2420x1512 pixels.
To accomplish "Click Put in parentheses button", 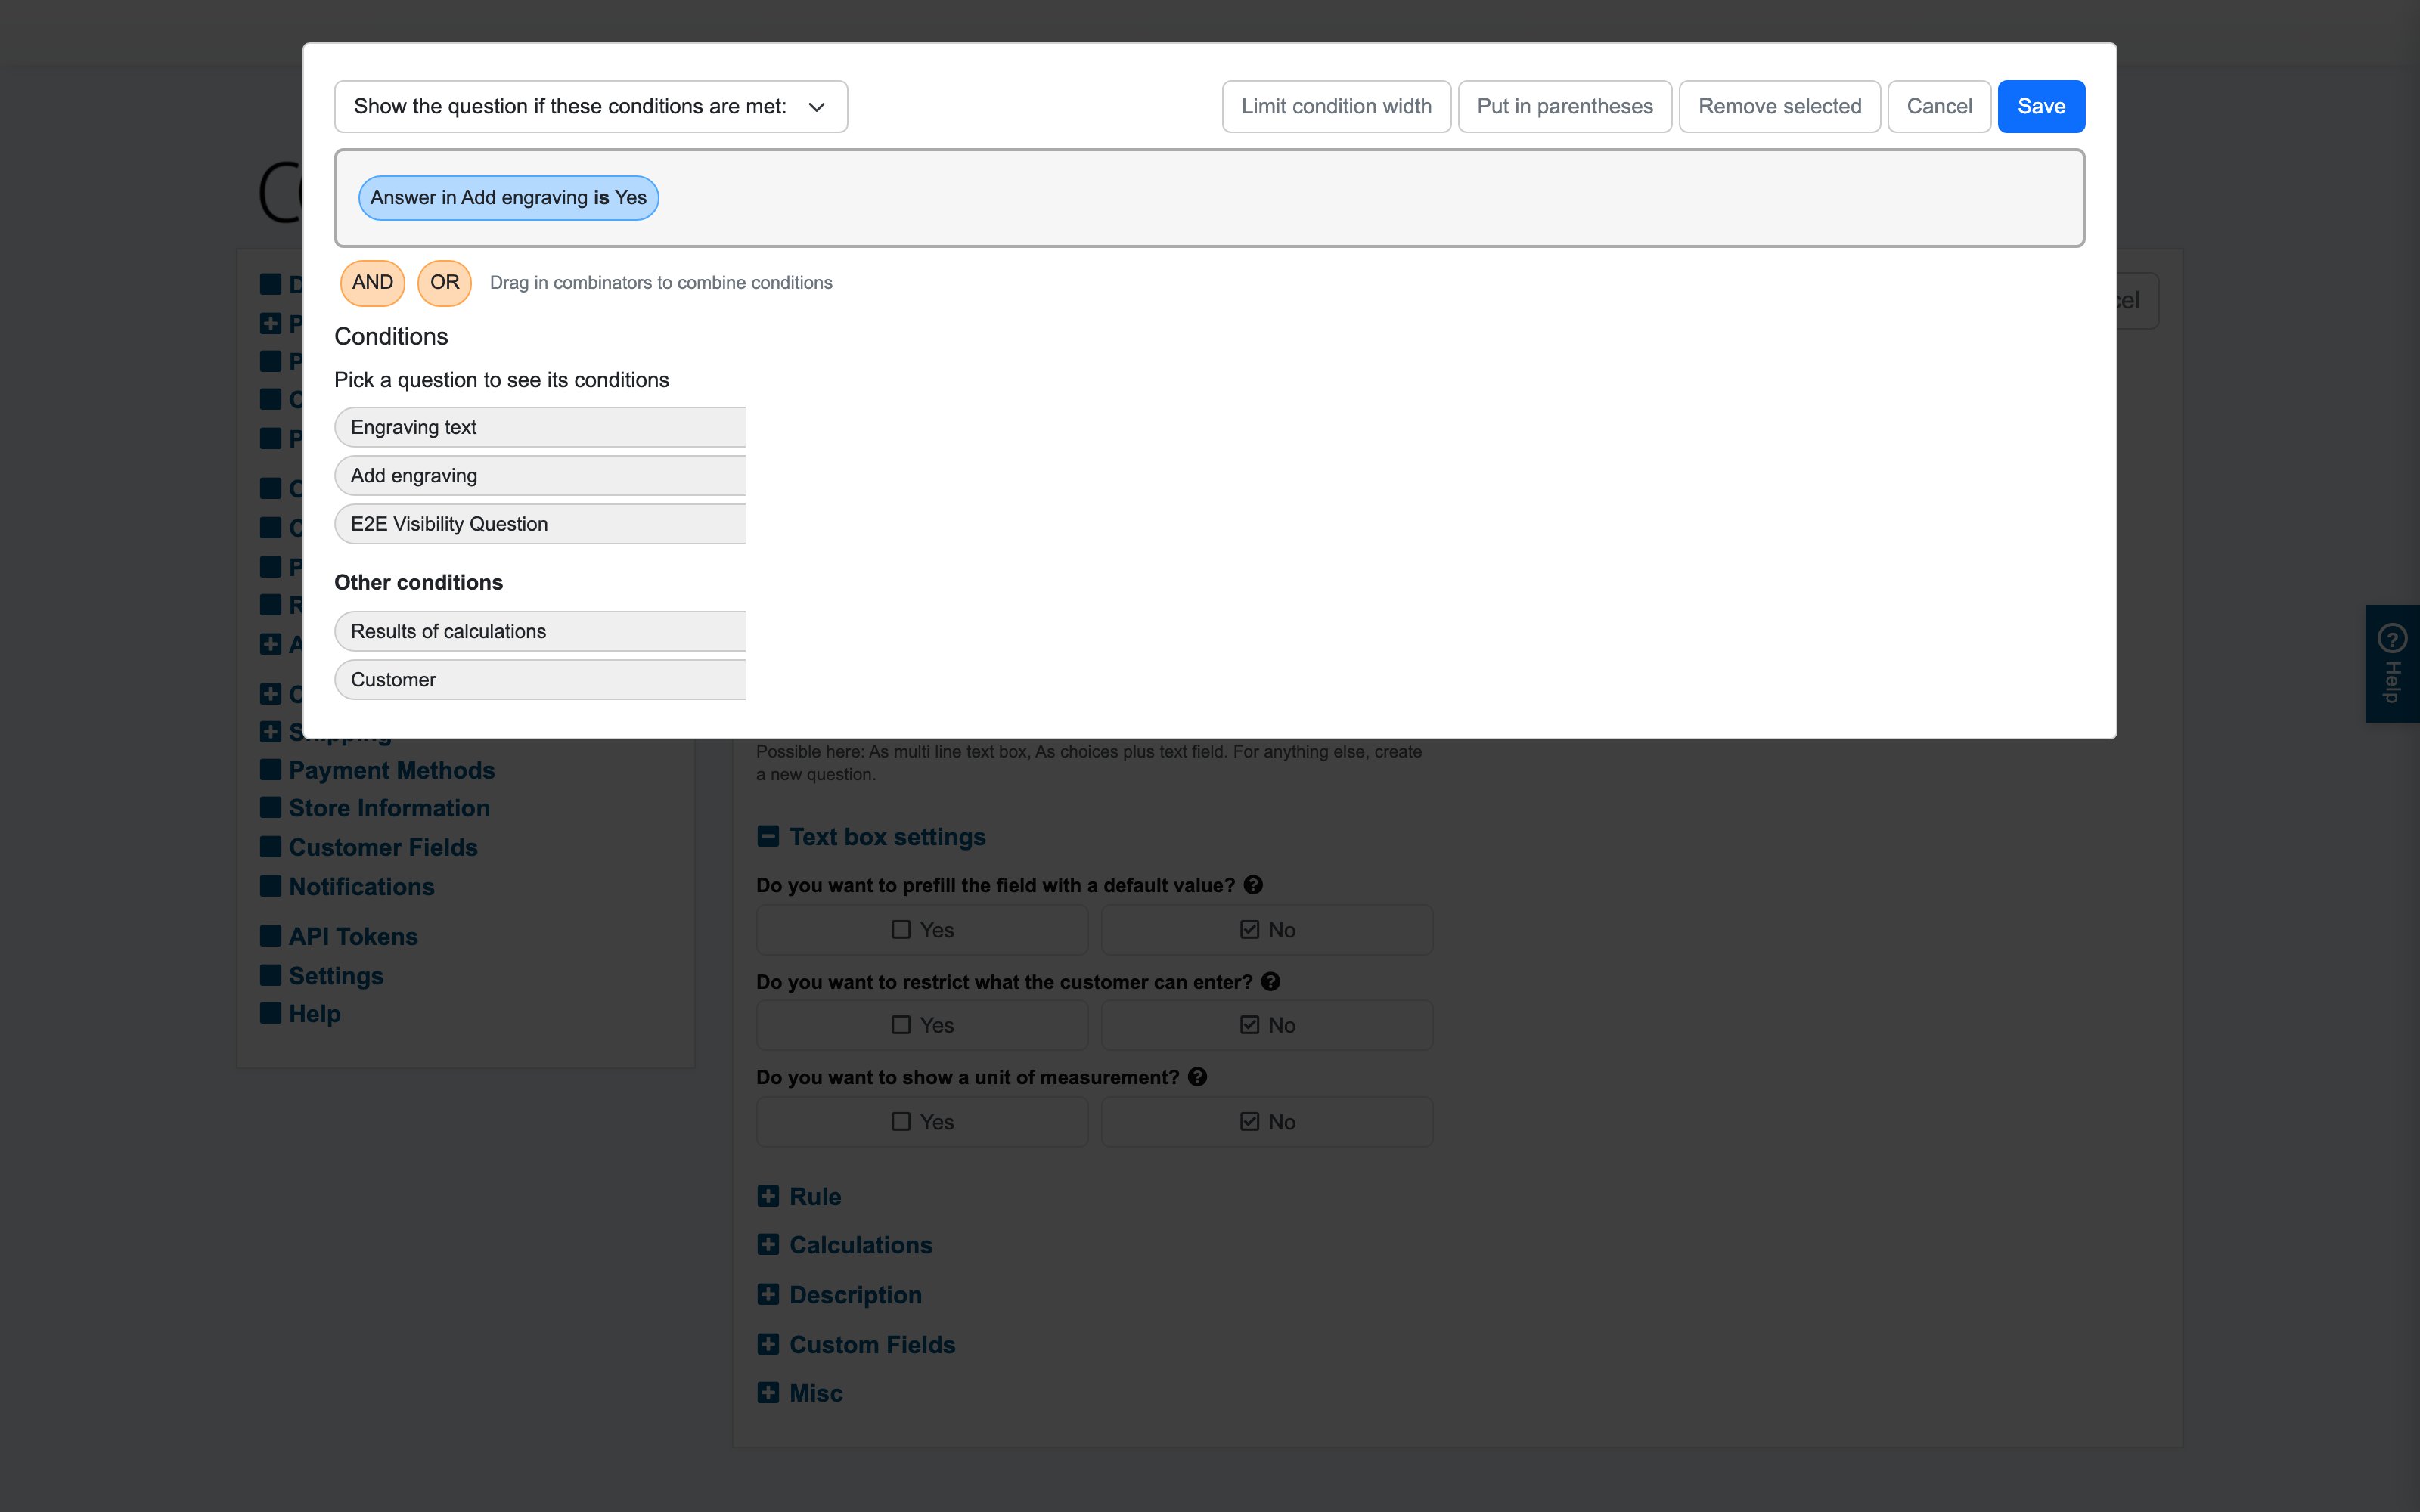I will 1565,106.
